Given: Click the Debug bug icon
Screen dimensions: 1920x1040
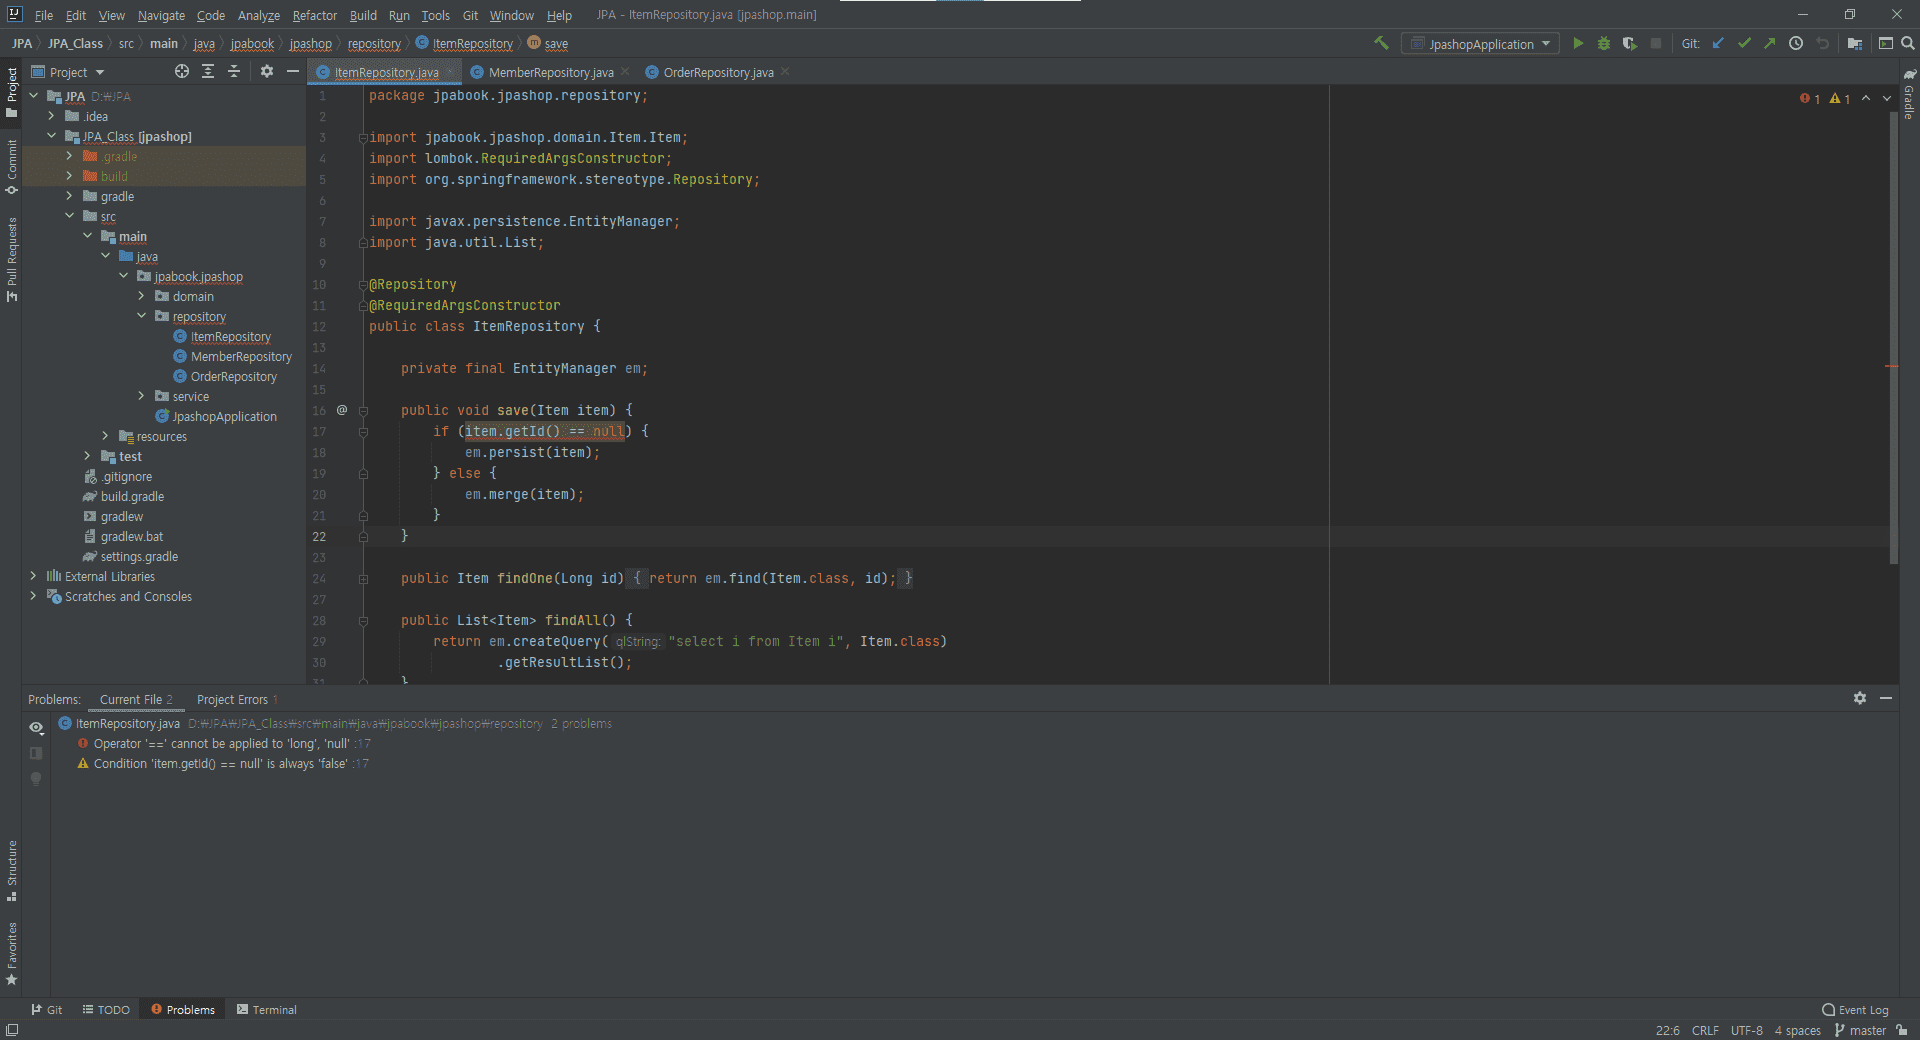Looking at the screenshot, I should [x=1604, y=44].
